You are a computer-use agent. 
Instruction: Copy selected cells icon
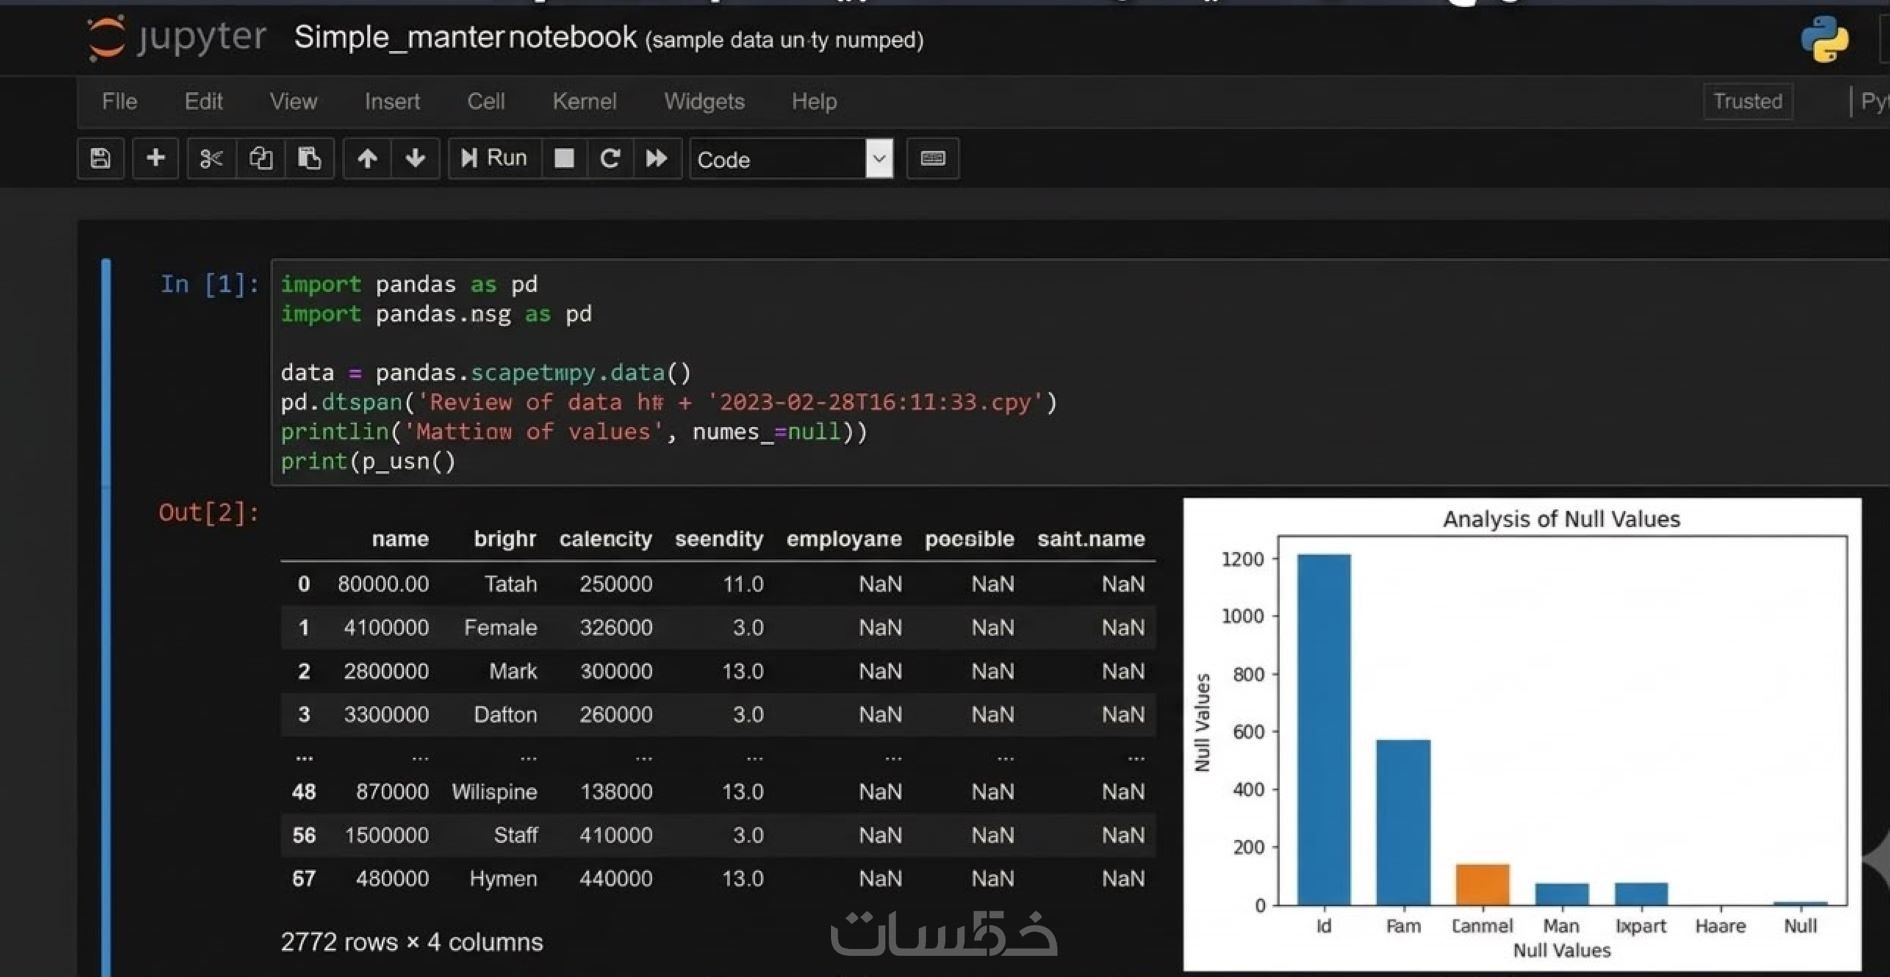pos(260,158)
